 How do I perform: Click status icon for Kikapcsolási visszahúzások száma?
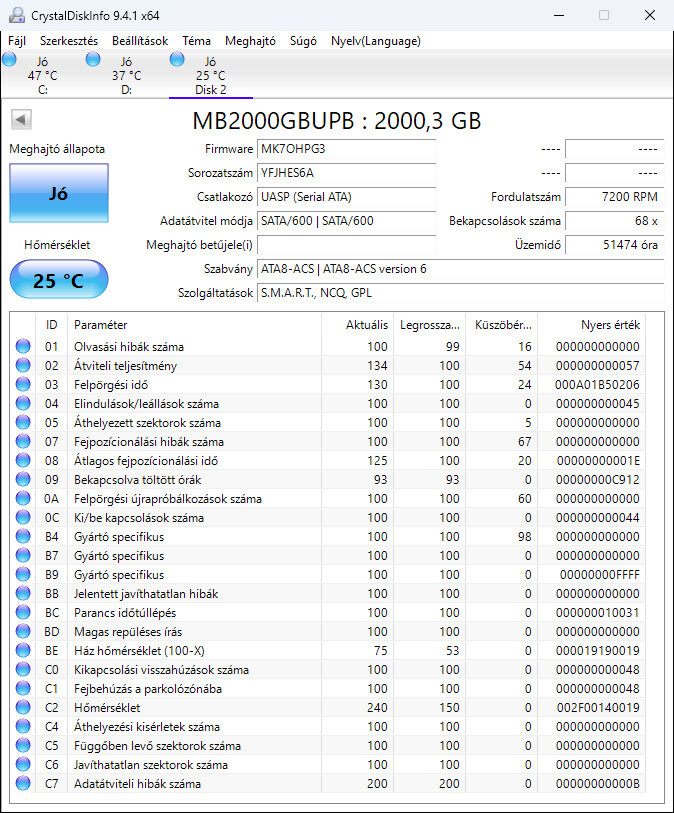tap(23, 669)
